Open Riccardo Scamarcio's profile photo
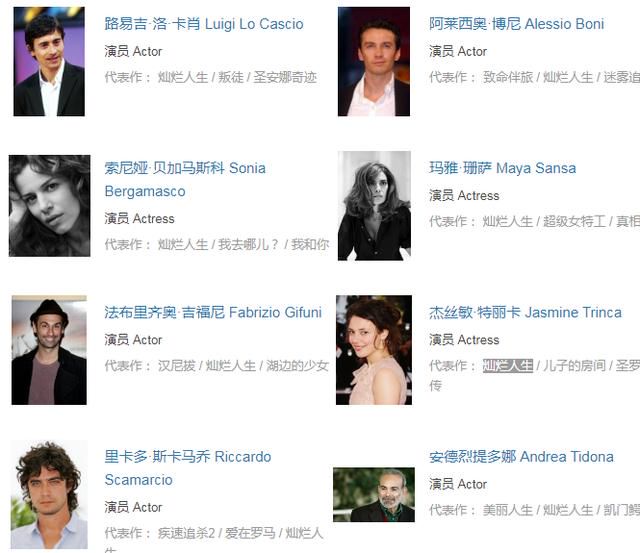This screenshot has width=640, height=553. [x=49, y=494]
